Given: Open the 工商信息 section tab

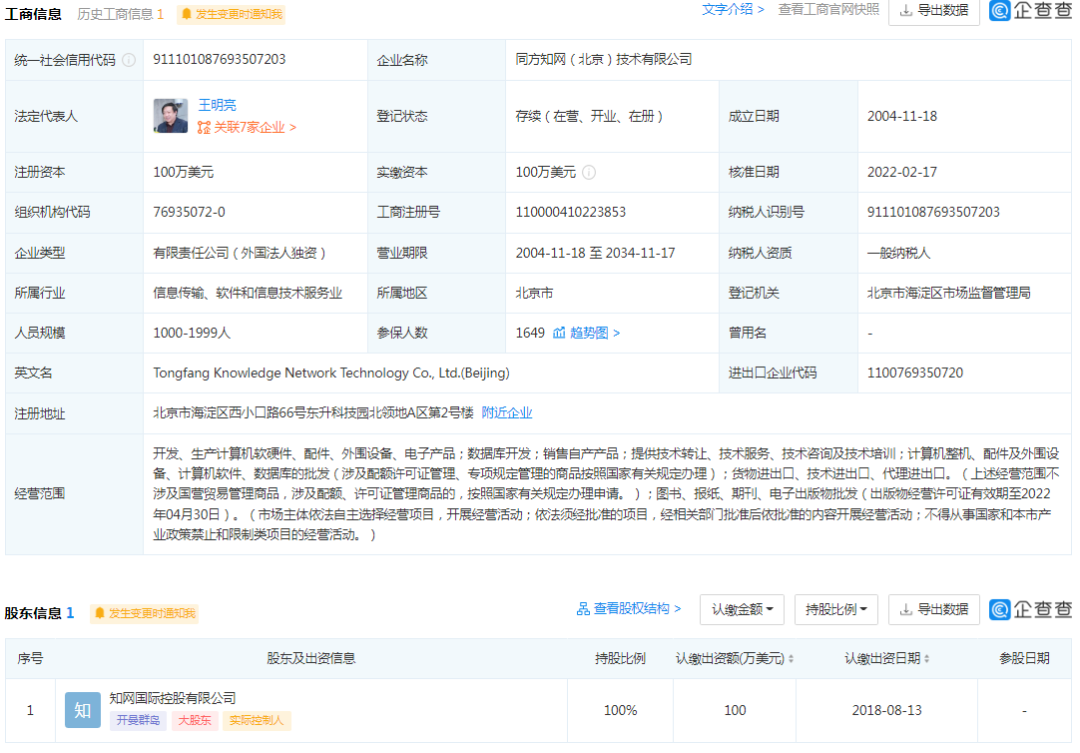Looking at the screenshot, I should 33,14.
